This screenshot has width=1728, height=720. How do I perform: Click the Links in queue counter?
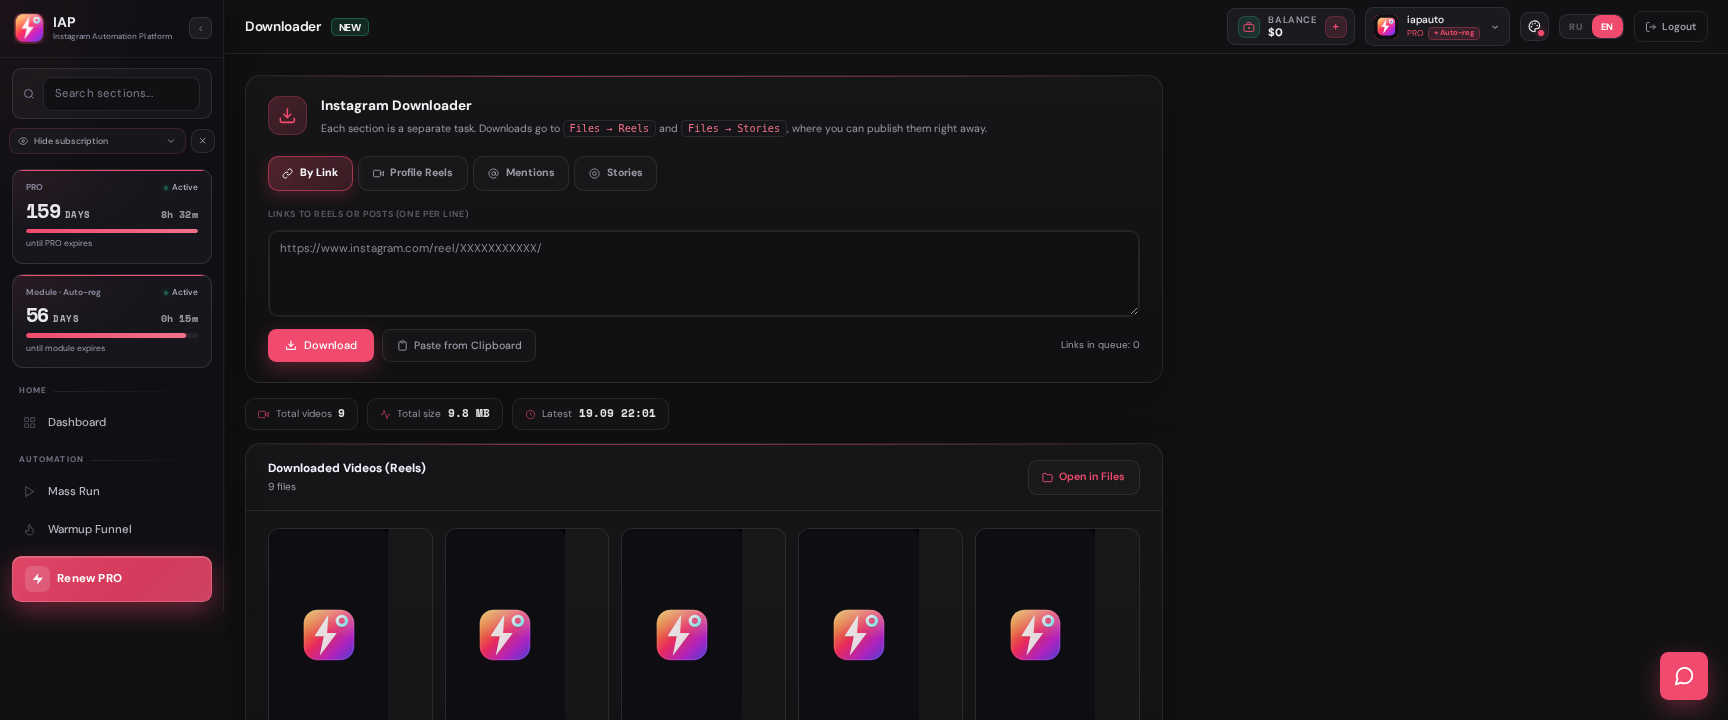coord(1100,345)
